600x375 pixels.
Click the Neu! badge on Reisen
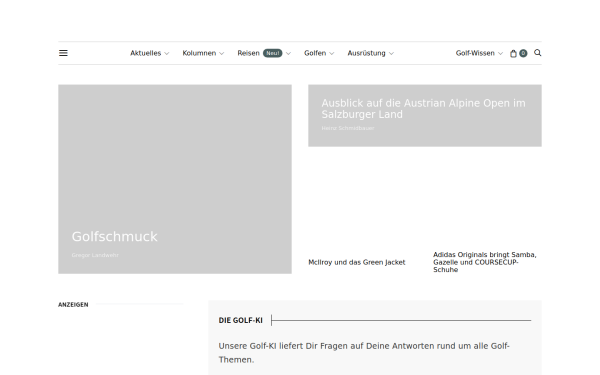pyautogui.click(x=272, y=53)
